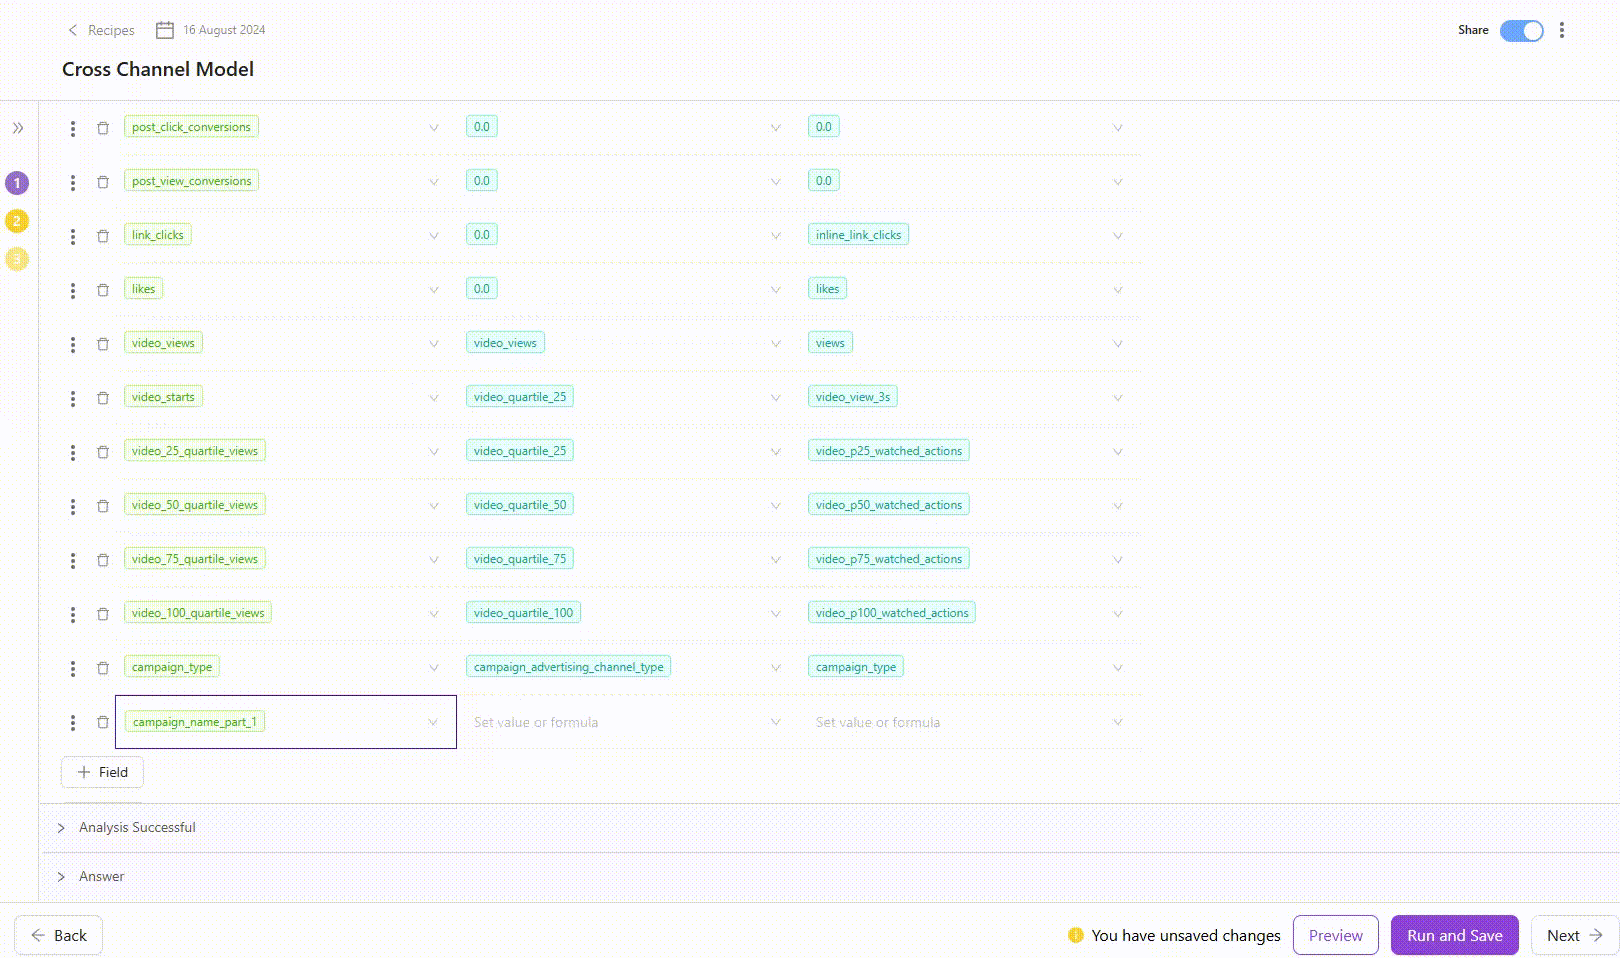Open row options for link_clicks
Image resolution: width=1620 pixels, height=958 pixels.
(x=73, y=236)
